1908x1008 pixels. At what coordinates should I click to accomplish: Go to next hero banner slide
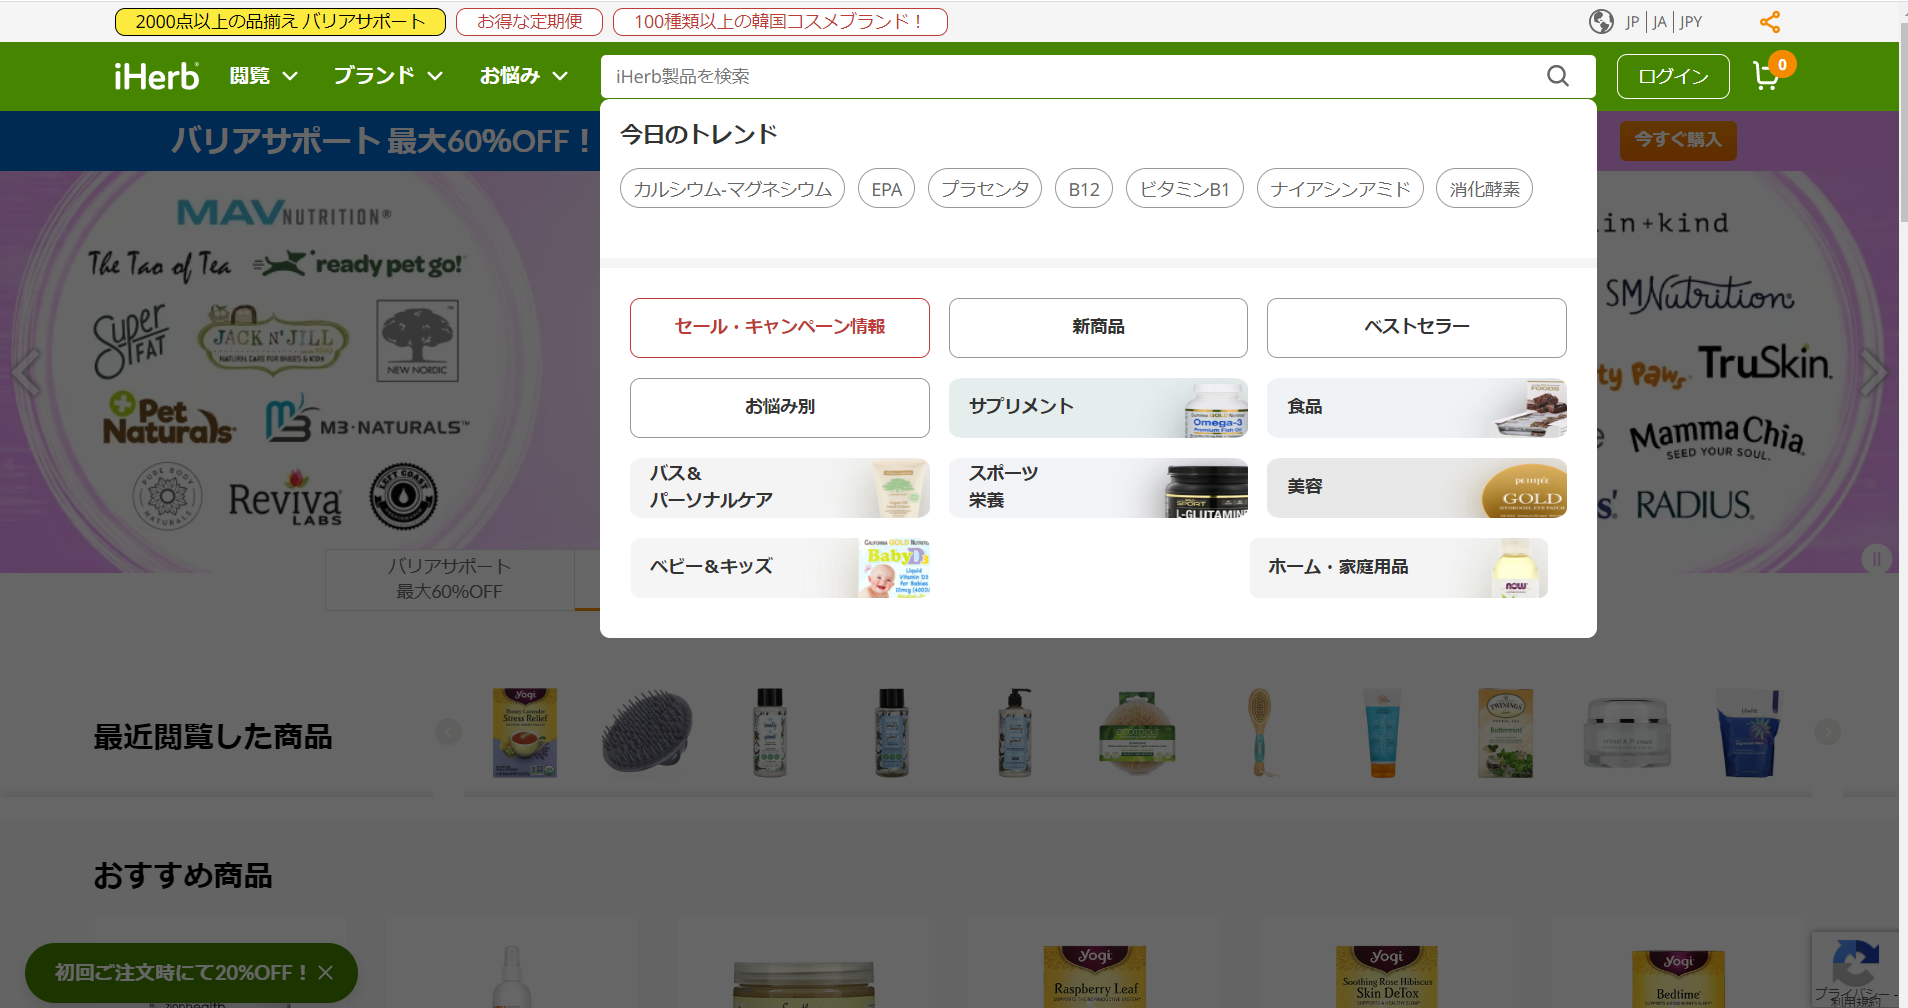(x=1874, y=372)
